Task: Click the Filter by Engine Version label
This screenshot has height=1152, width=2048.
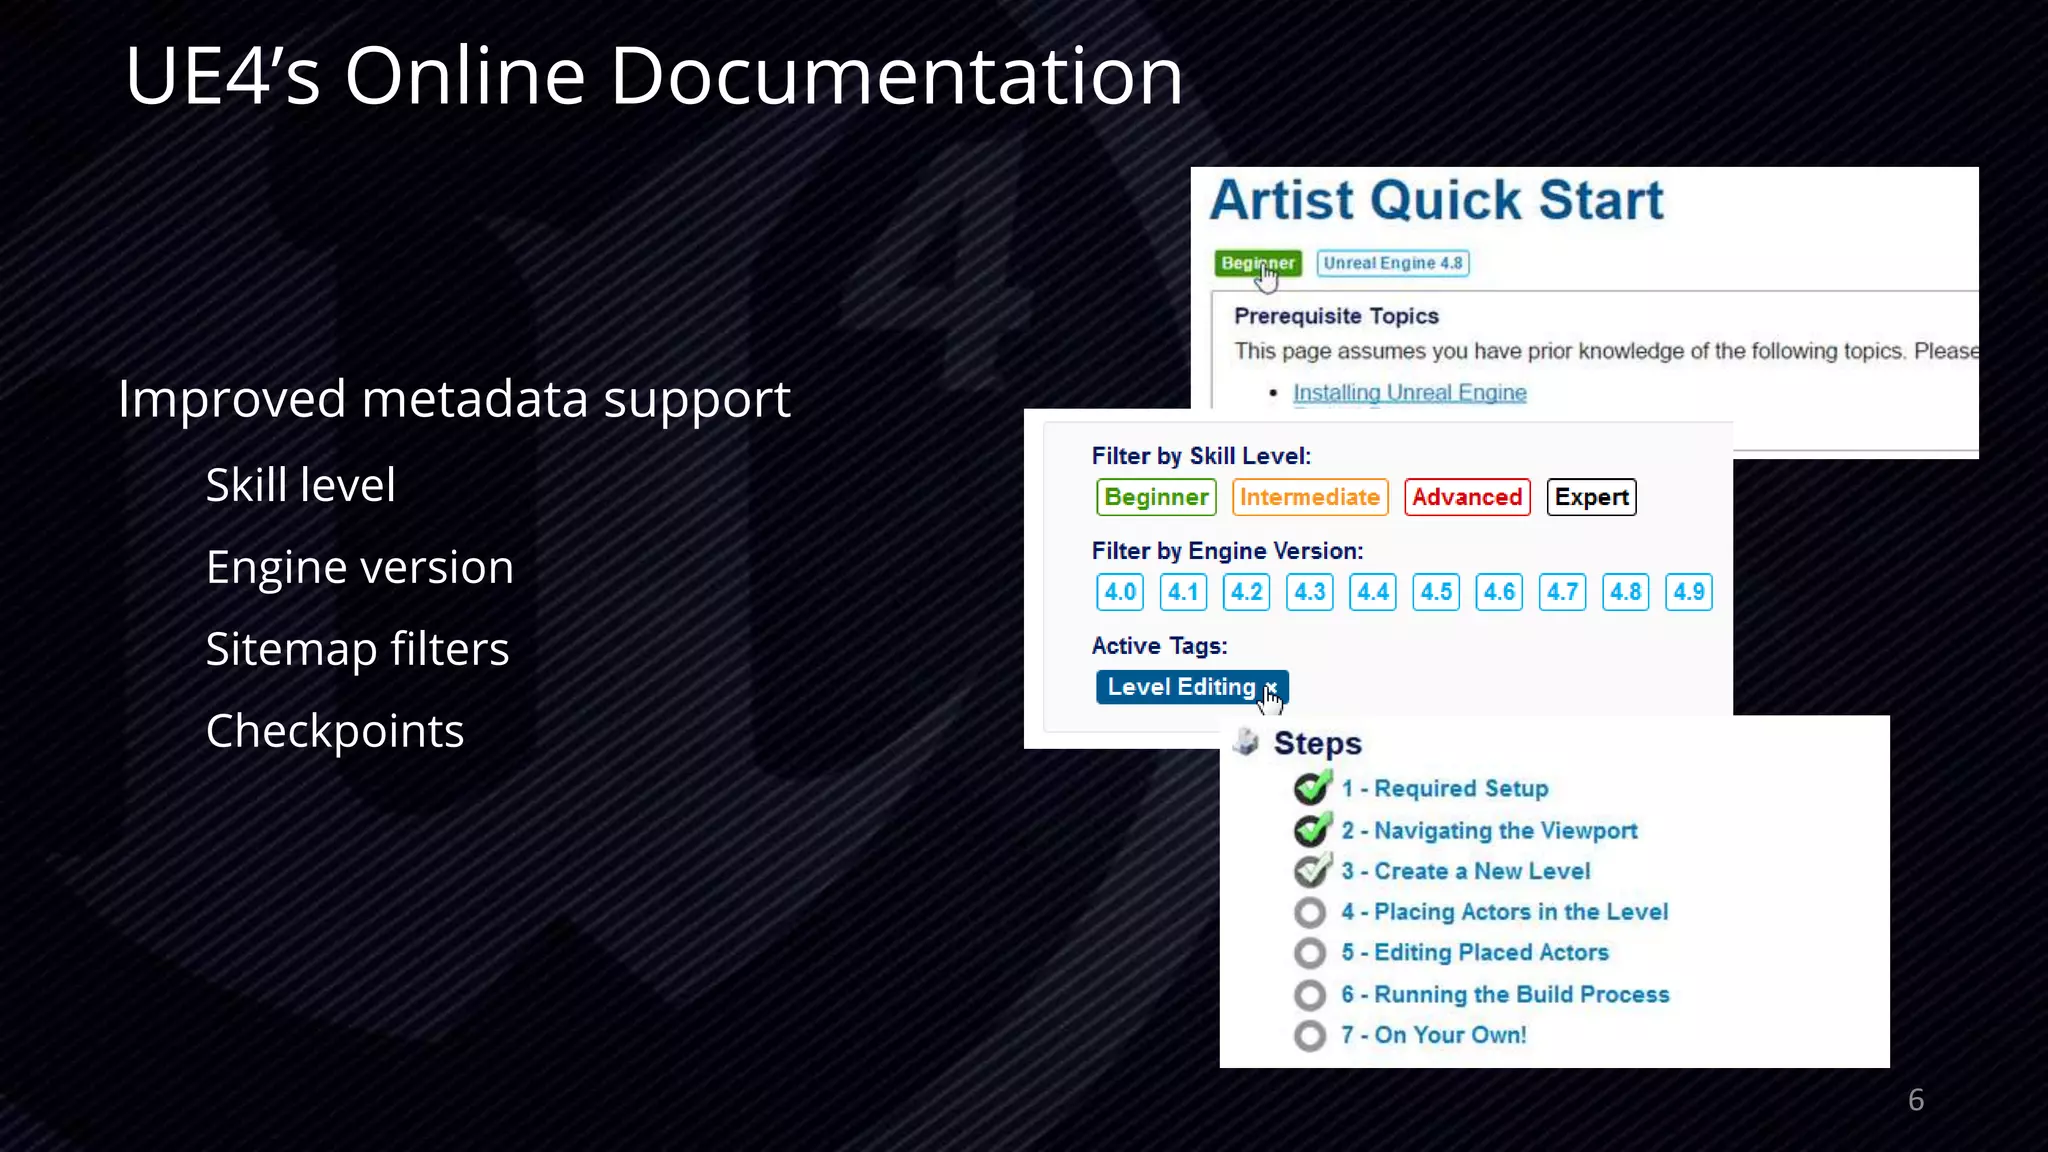Action: [x=1227, y=551]
